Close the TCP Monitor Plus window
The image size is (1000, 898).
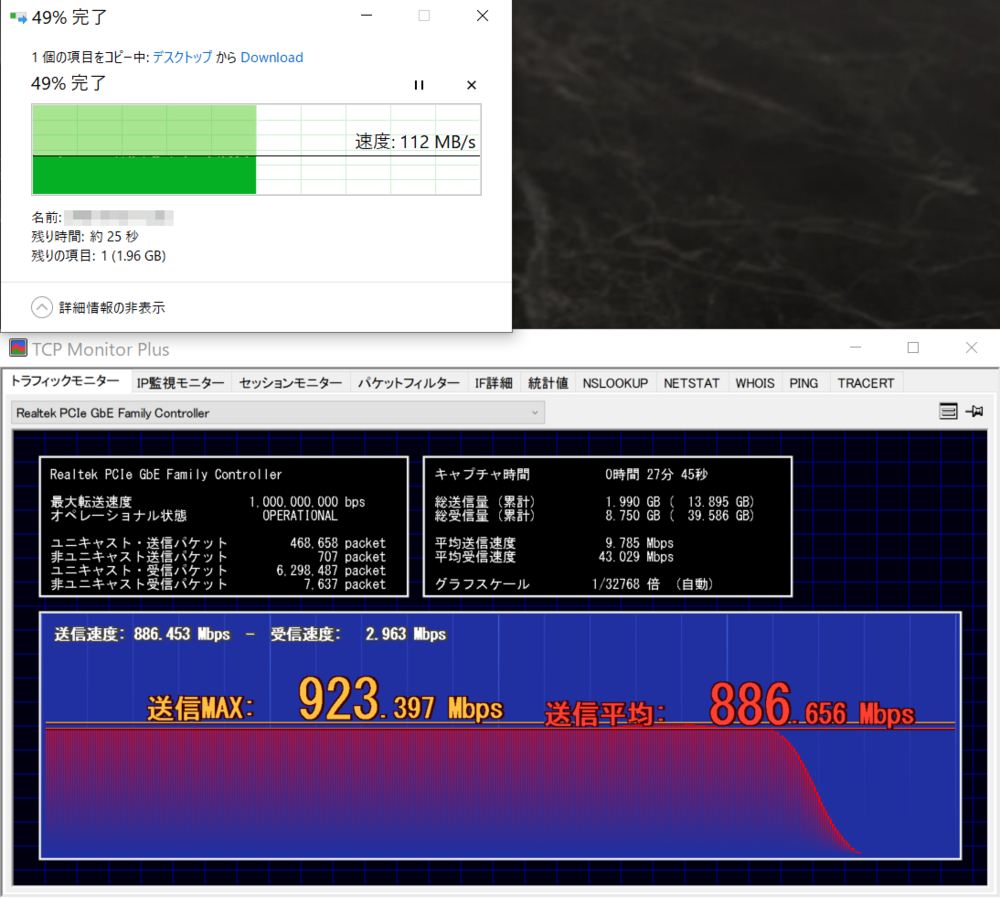pos(971,348)
